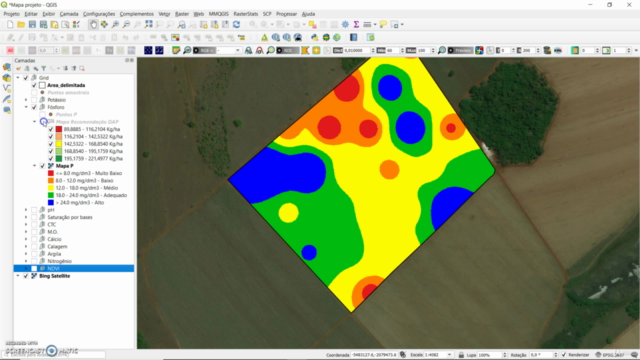Viewport: 640px width, 360px height.
Task: Click the green triangle plugin icon
Action: 264,38
